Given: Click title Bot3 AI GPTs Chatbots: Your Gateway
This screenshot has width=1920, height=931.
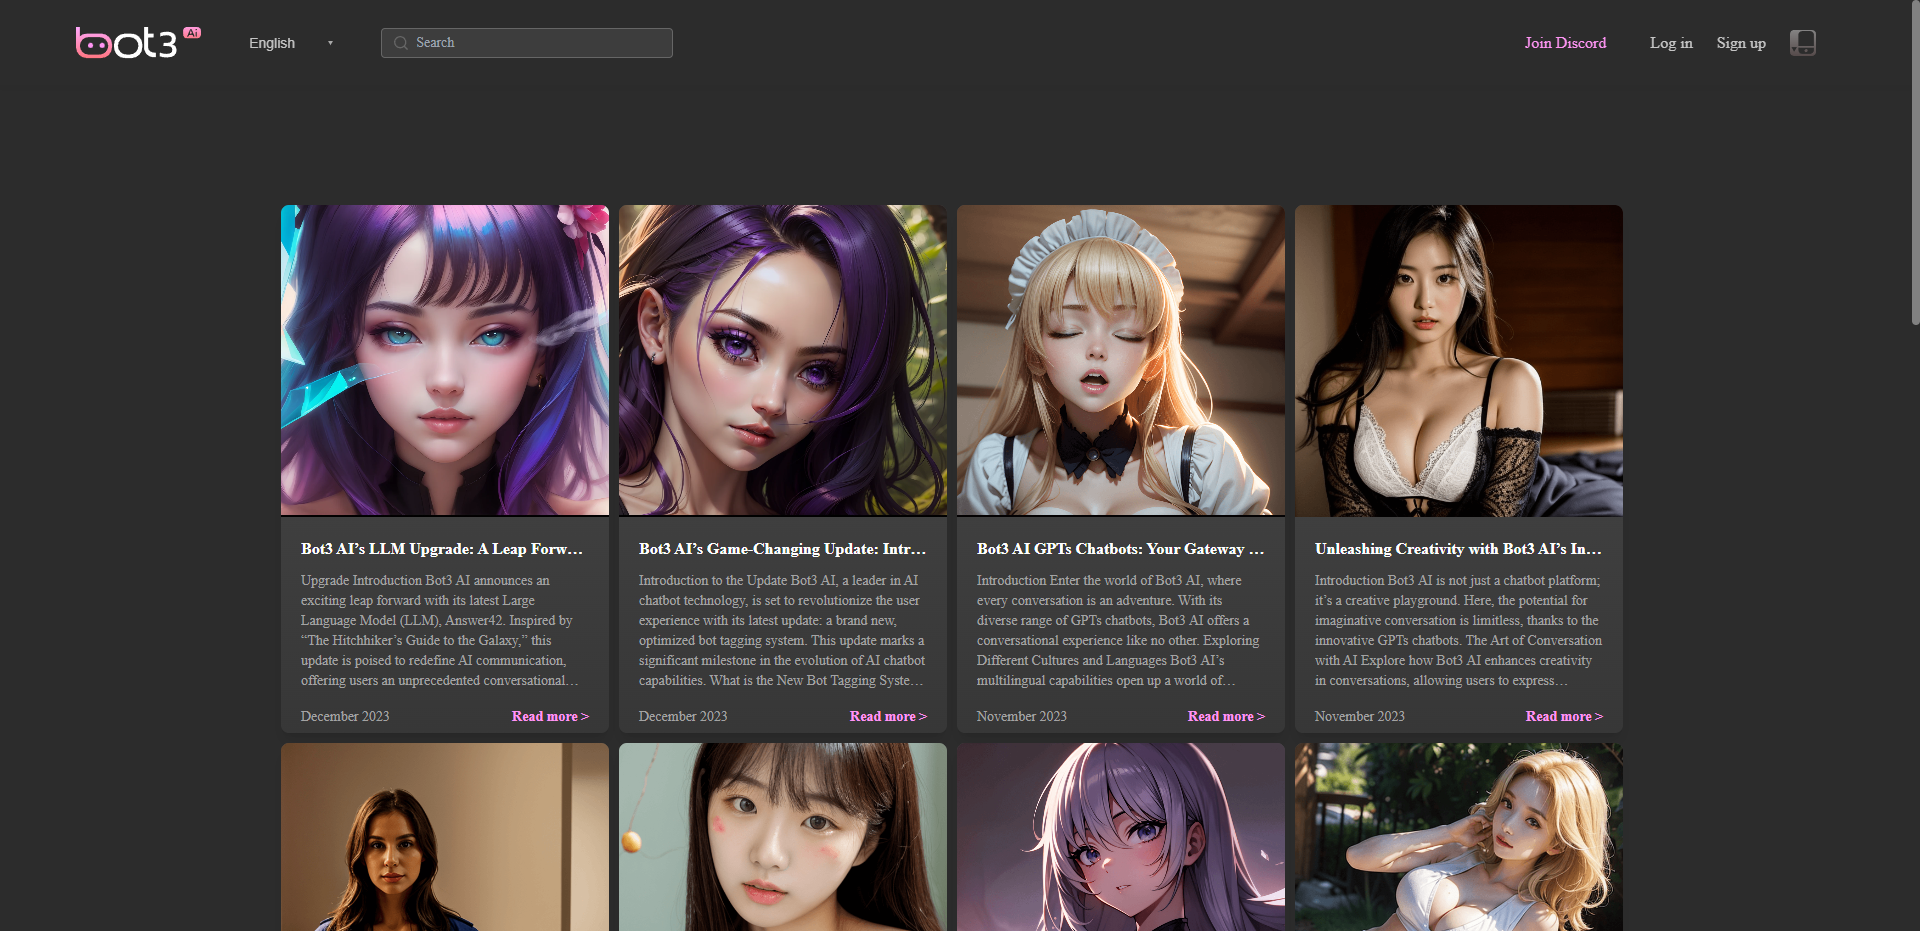Looking at the screenshot, I should click(x=1120, y=549).
